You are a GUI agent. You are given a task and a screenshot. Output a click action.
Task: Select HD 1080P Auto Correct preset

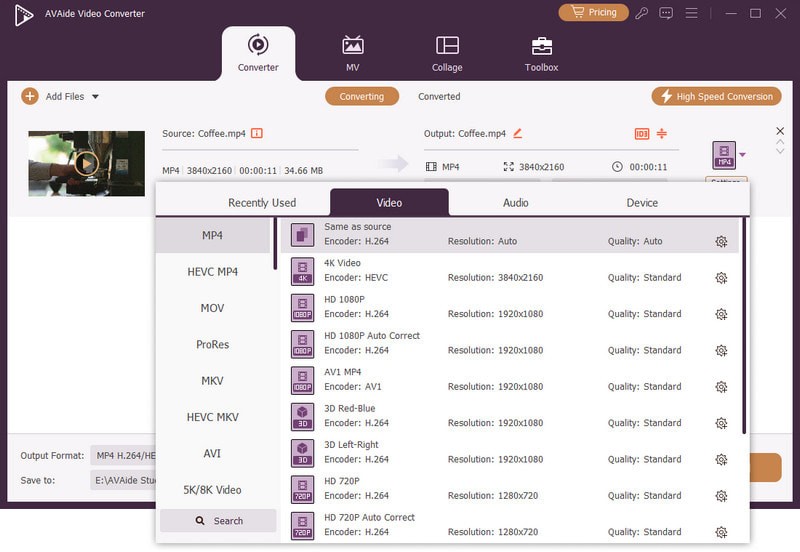tap(510, 343)
